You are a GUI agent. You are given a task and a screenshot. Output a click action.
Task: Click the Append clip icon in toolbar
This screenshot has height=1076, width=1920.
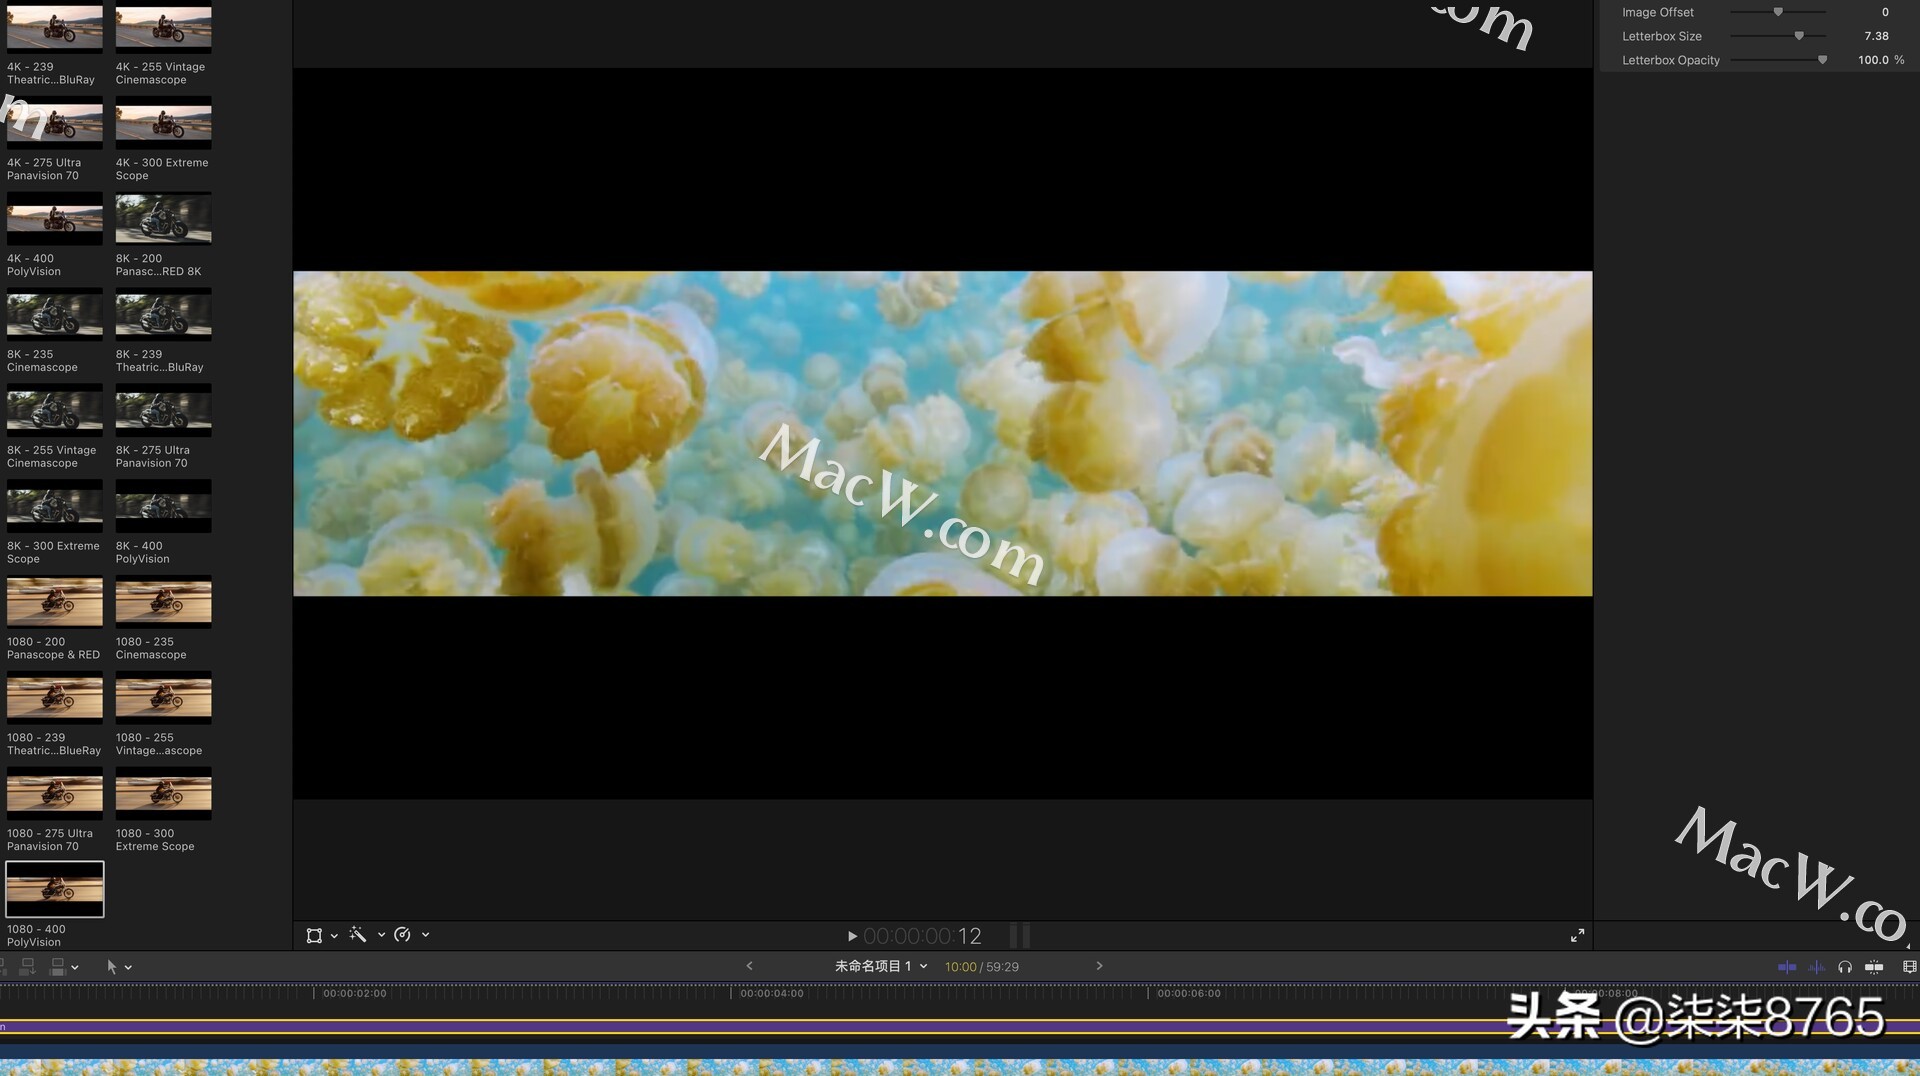coord(27,967)
